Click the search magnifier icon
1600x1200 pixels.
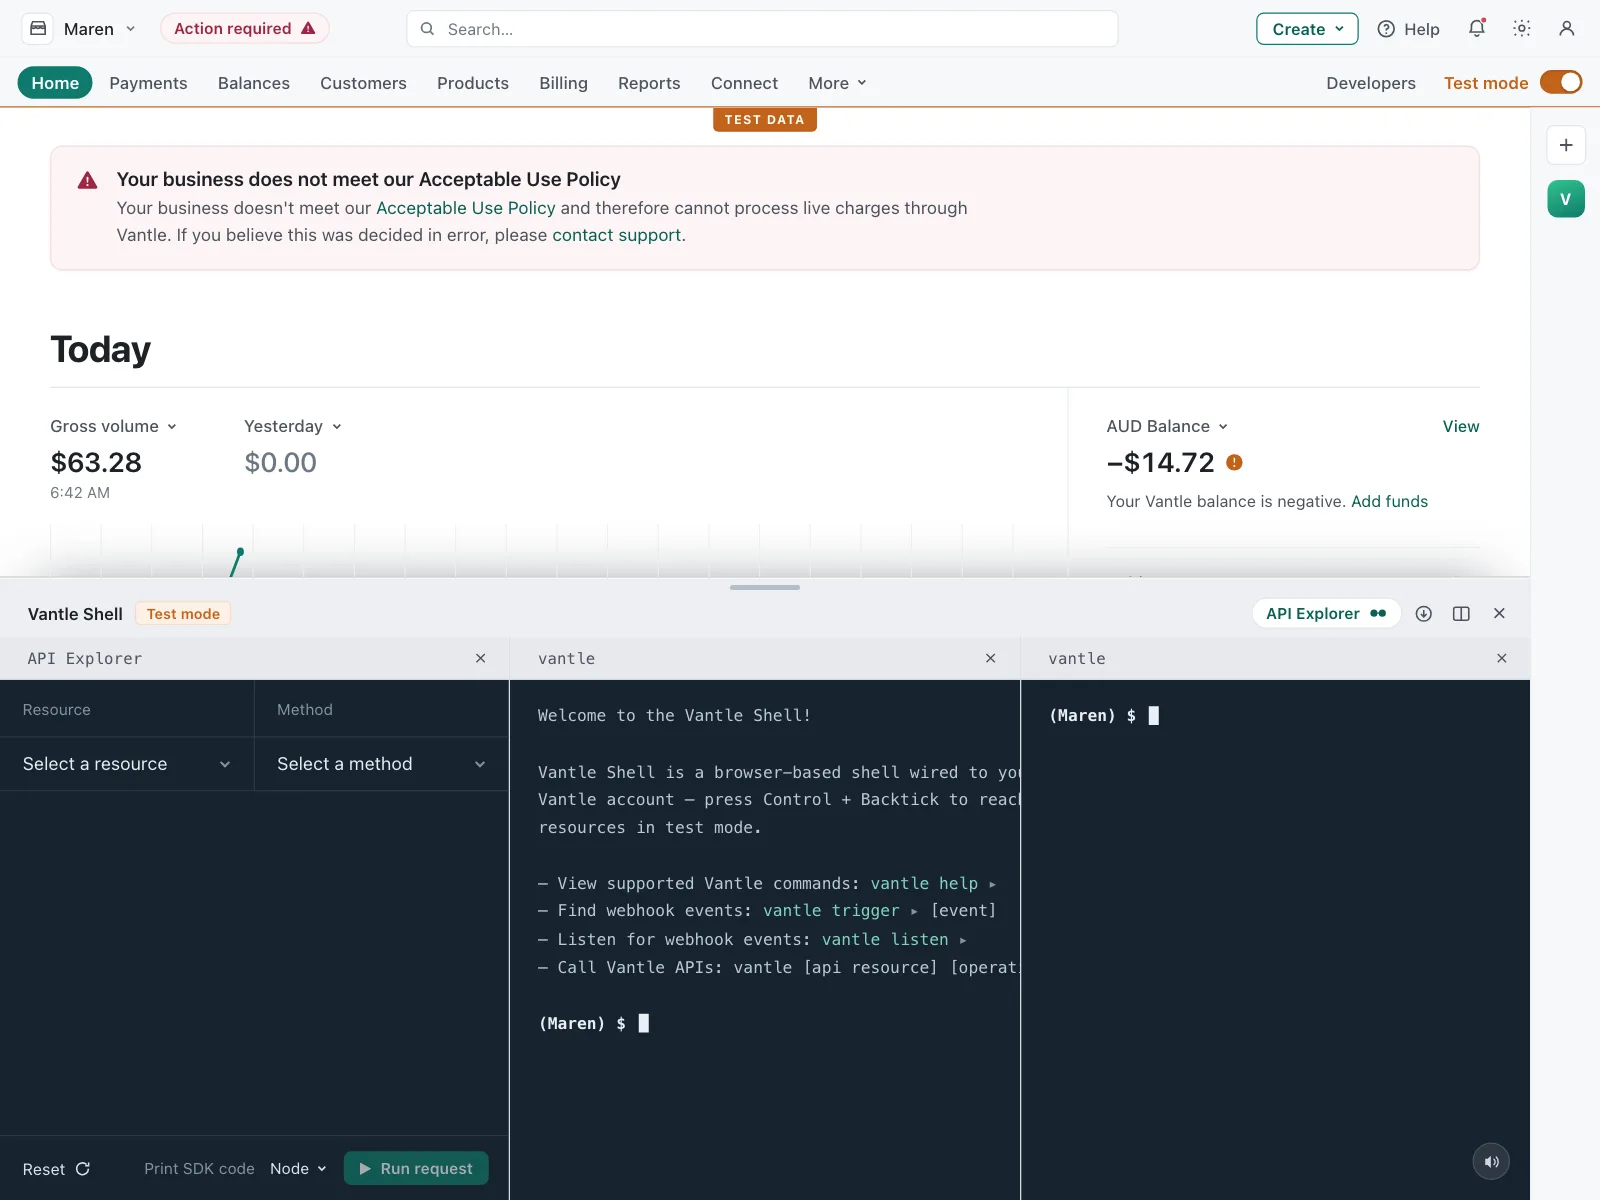click(x=427, y=29)
